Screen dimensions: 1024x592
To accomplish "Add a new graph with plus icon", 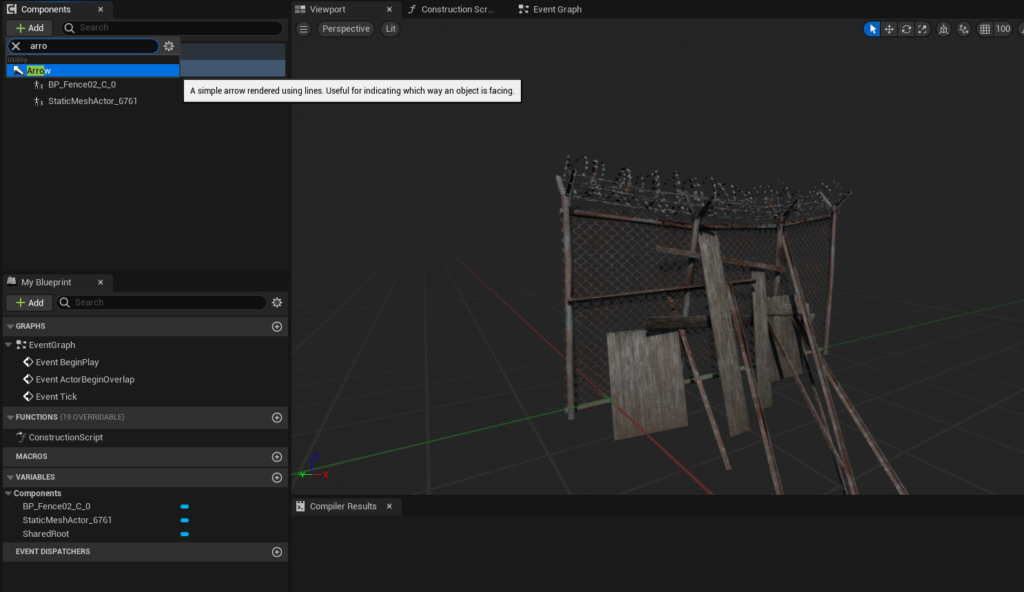I will pos(277,327).
